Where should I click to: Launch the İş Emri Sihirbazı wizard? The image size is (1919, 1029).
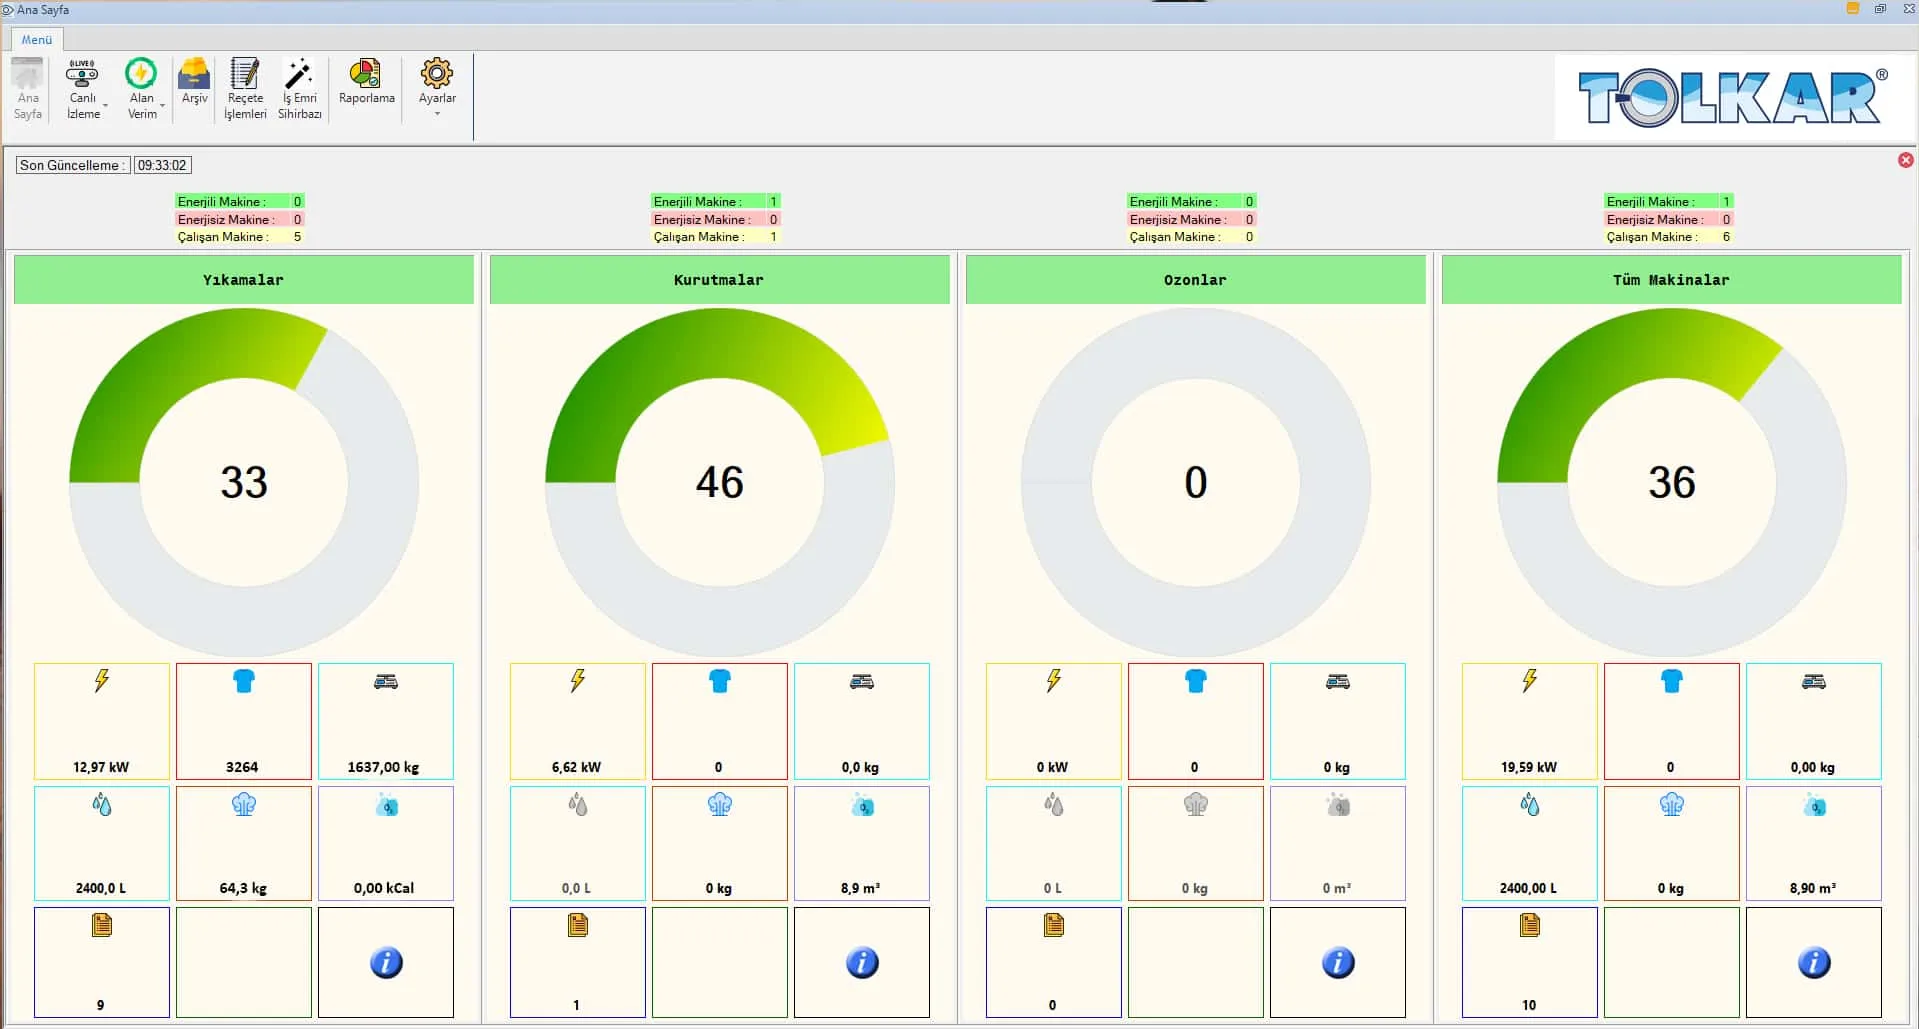299,76
